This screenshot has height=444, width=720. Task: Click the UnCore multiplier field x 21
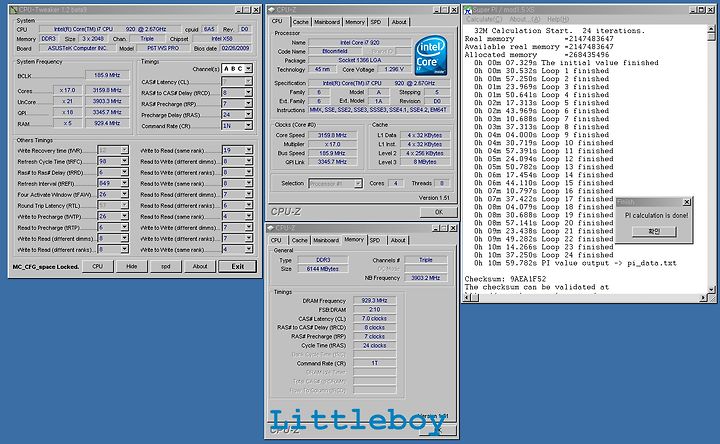point(67,101)
